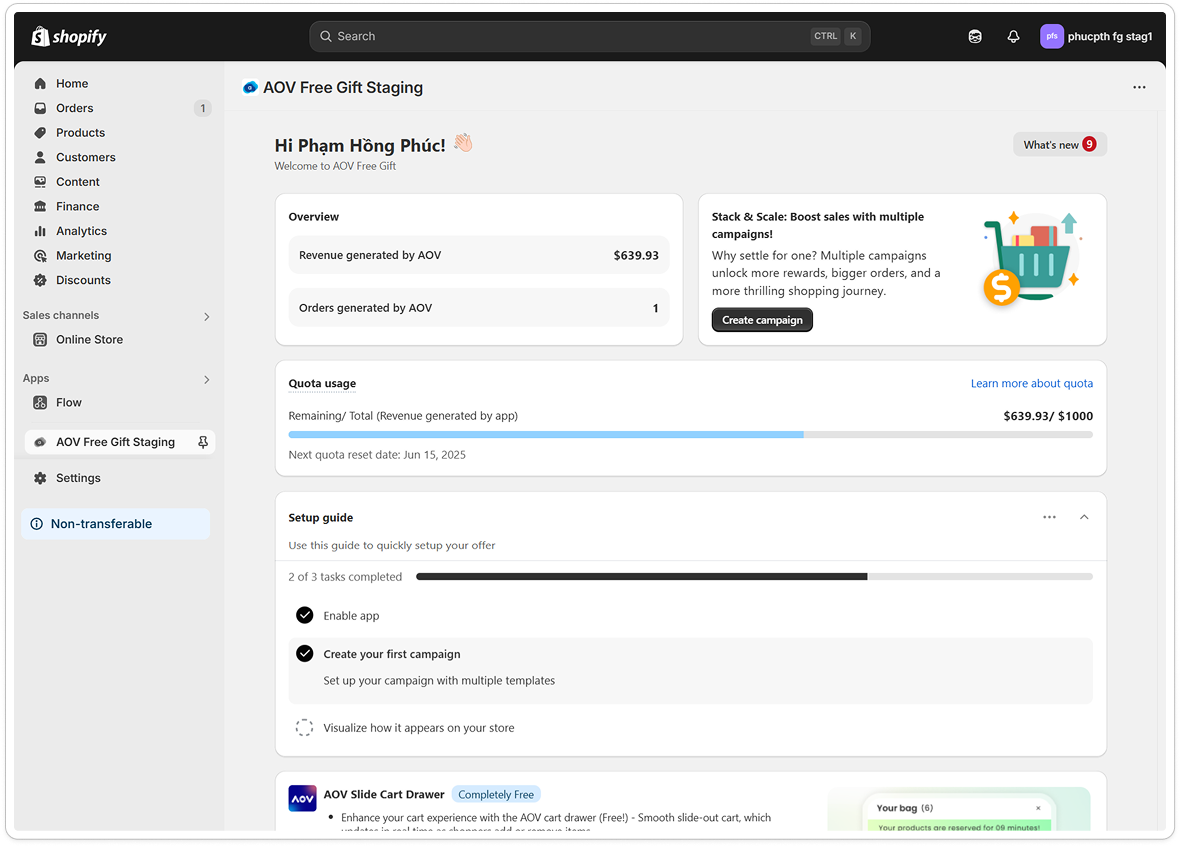Open page header more actions menu

pyautogui.click(x=1139, y=87)
